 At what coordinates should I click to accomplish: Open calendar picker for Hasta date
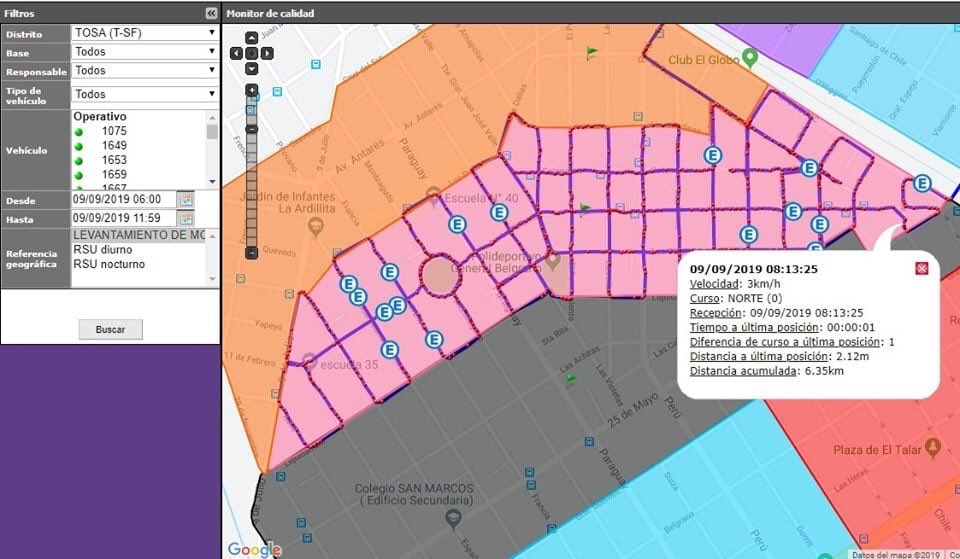185,218
